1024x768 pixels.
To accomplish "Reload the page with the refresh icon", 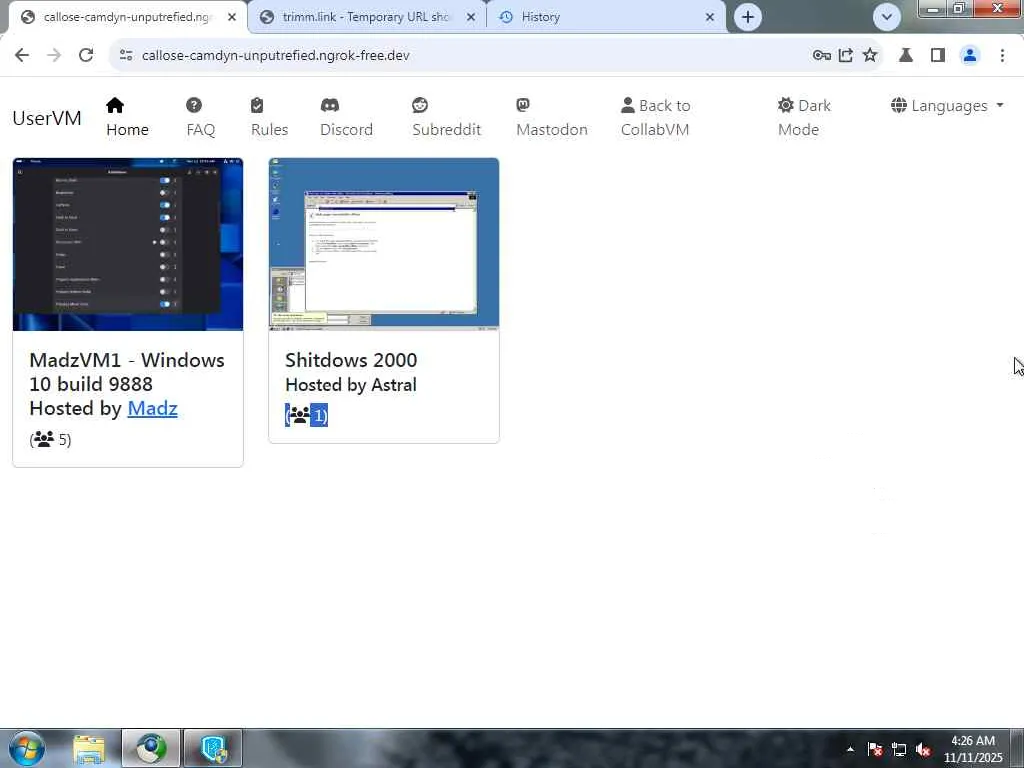I will pos(86,55).
